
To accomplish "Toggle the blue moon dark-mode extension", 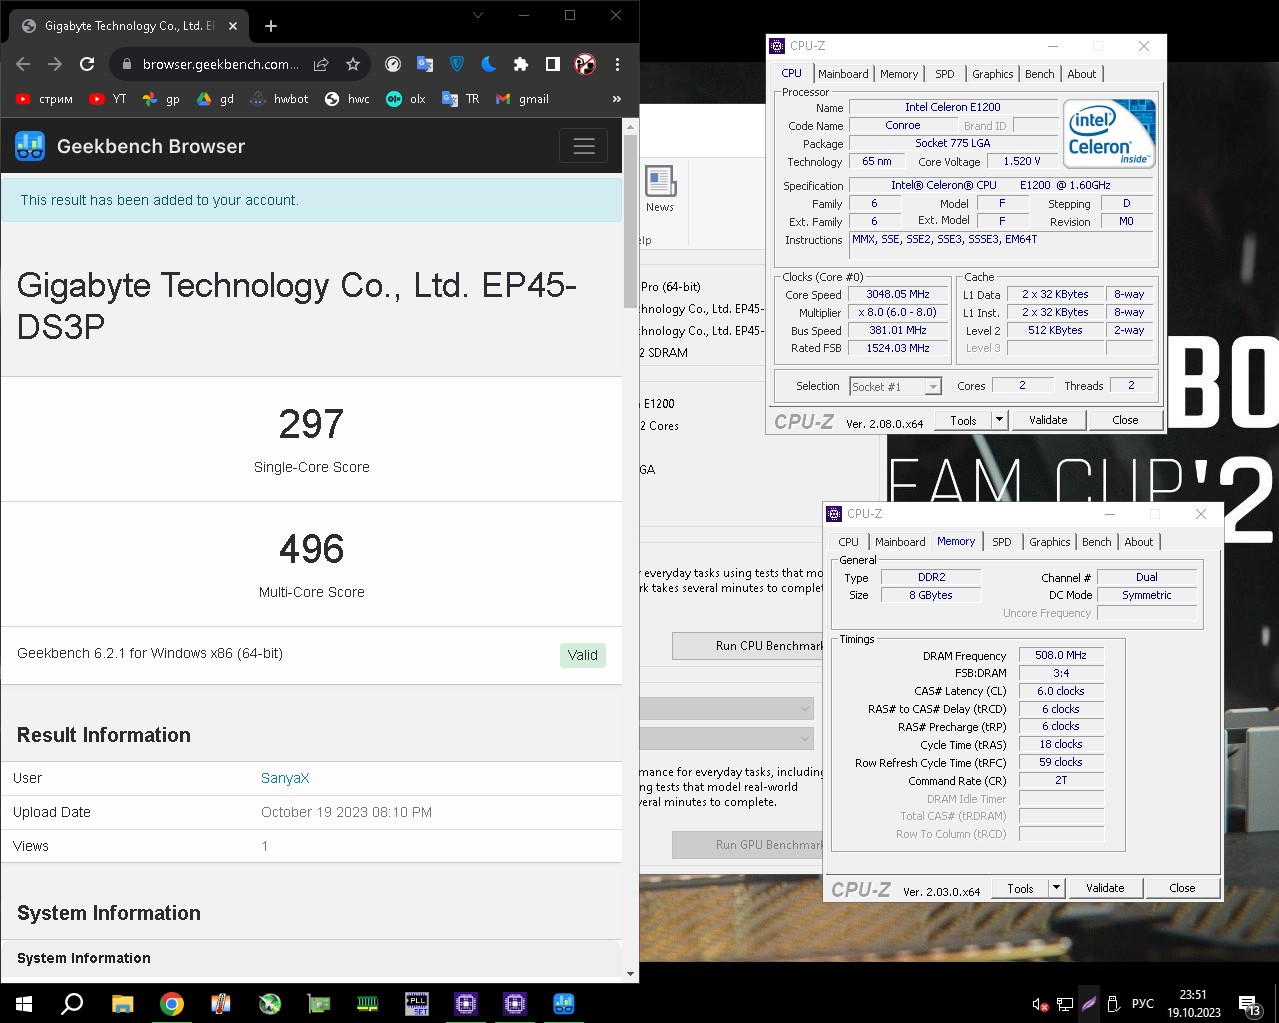I will pos(489,64).
